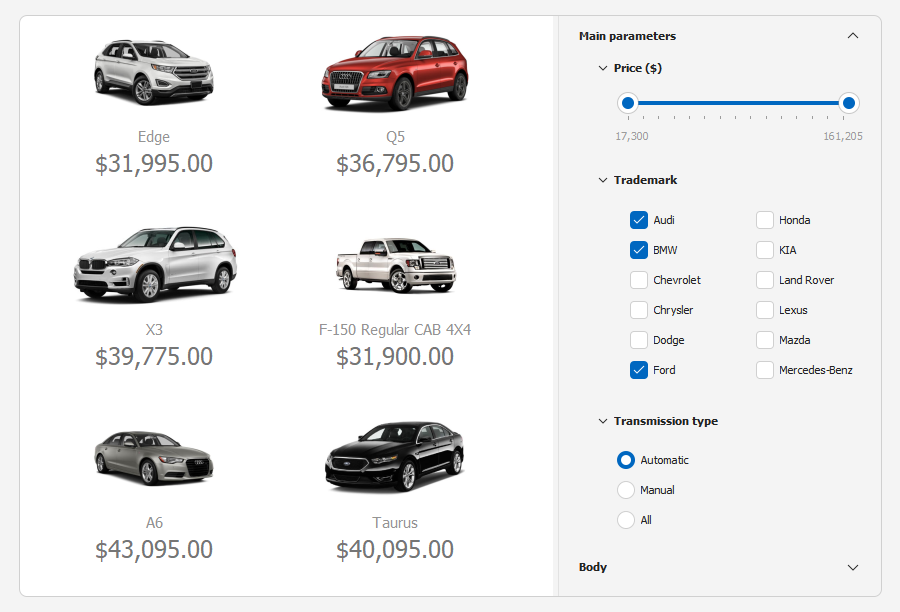This screenshot has height=612, width=900.
Task: Click the Main parameters heading
Action: pyautogui.click(x=627, y=36)
